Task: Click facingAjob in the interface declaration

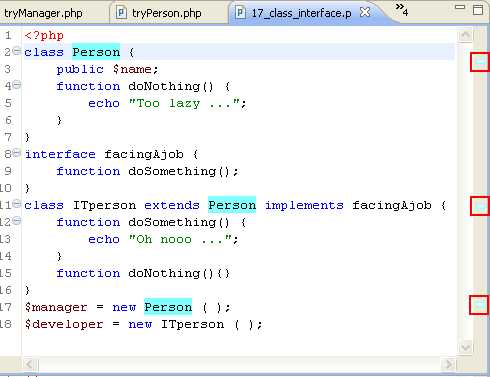Action: (144, 154)
